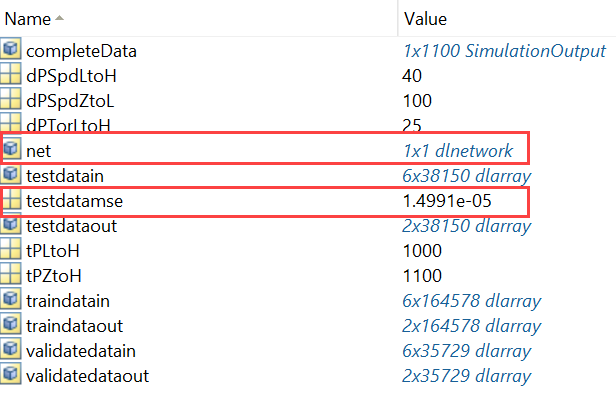Click the value 100 of dPSpdZtoL
The width and height of the screenshot is (616, 393).
(418, 101)
